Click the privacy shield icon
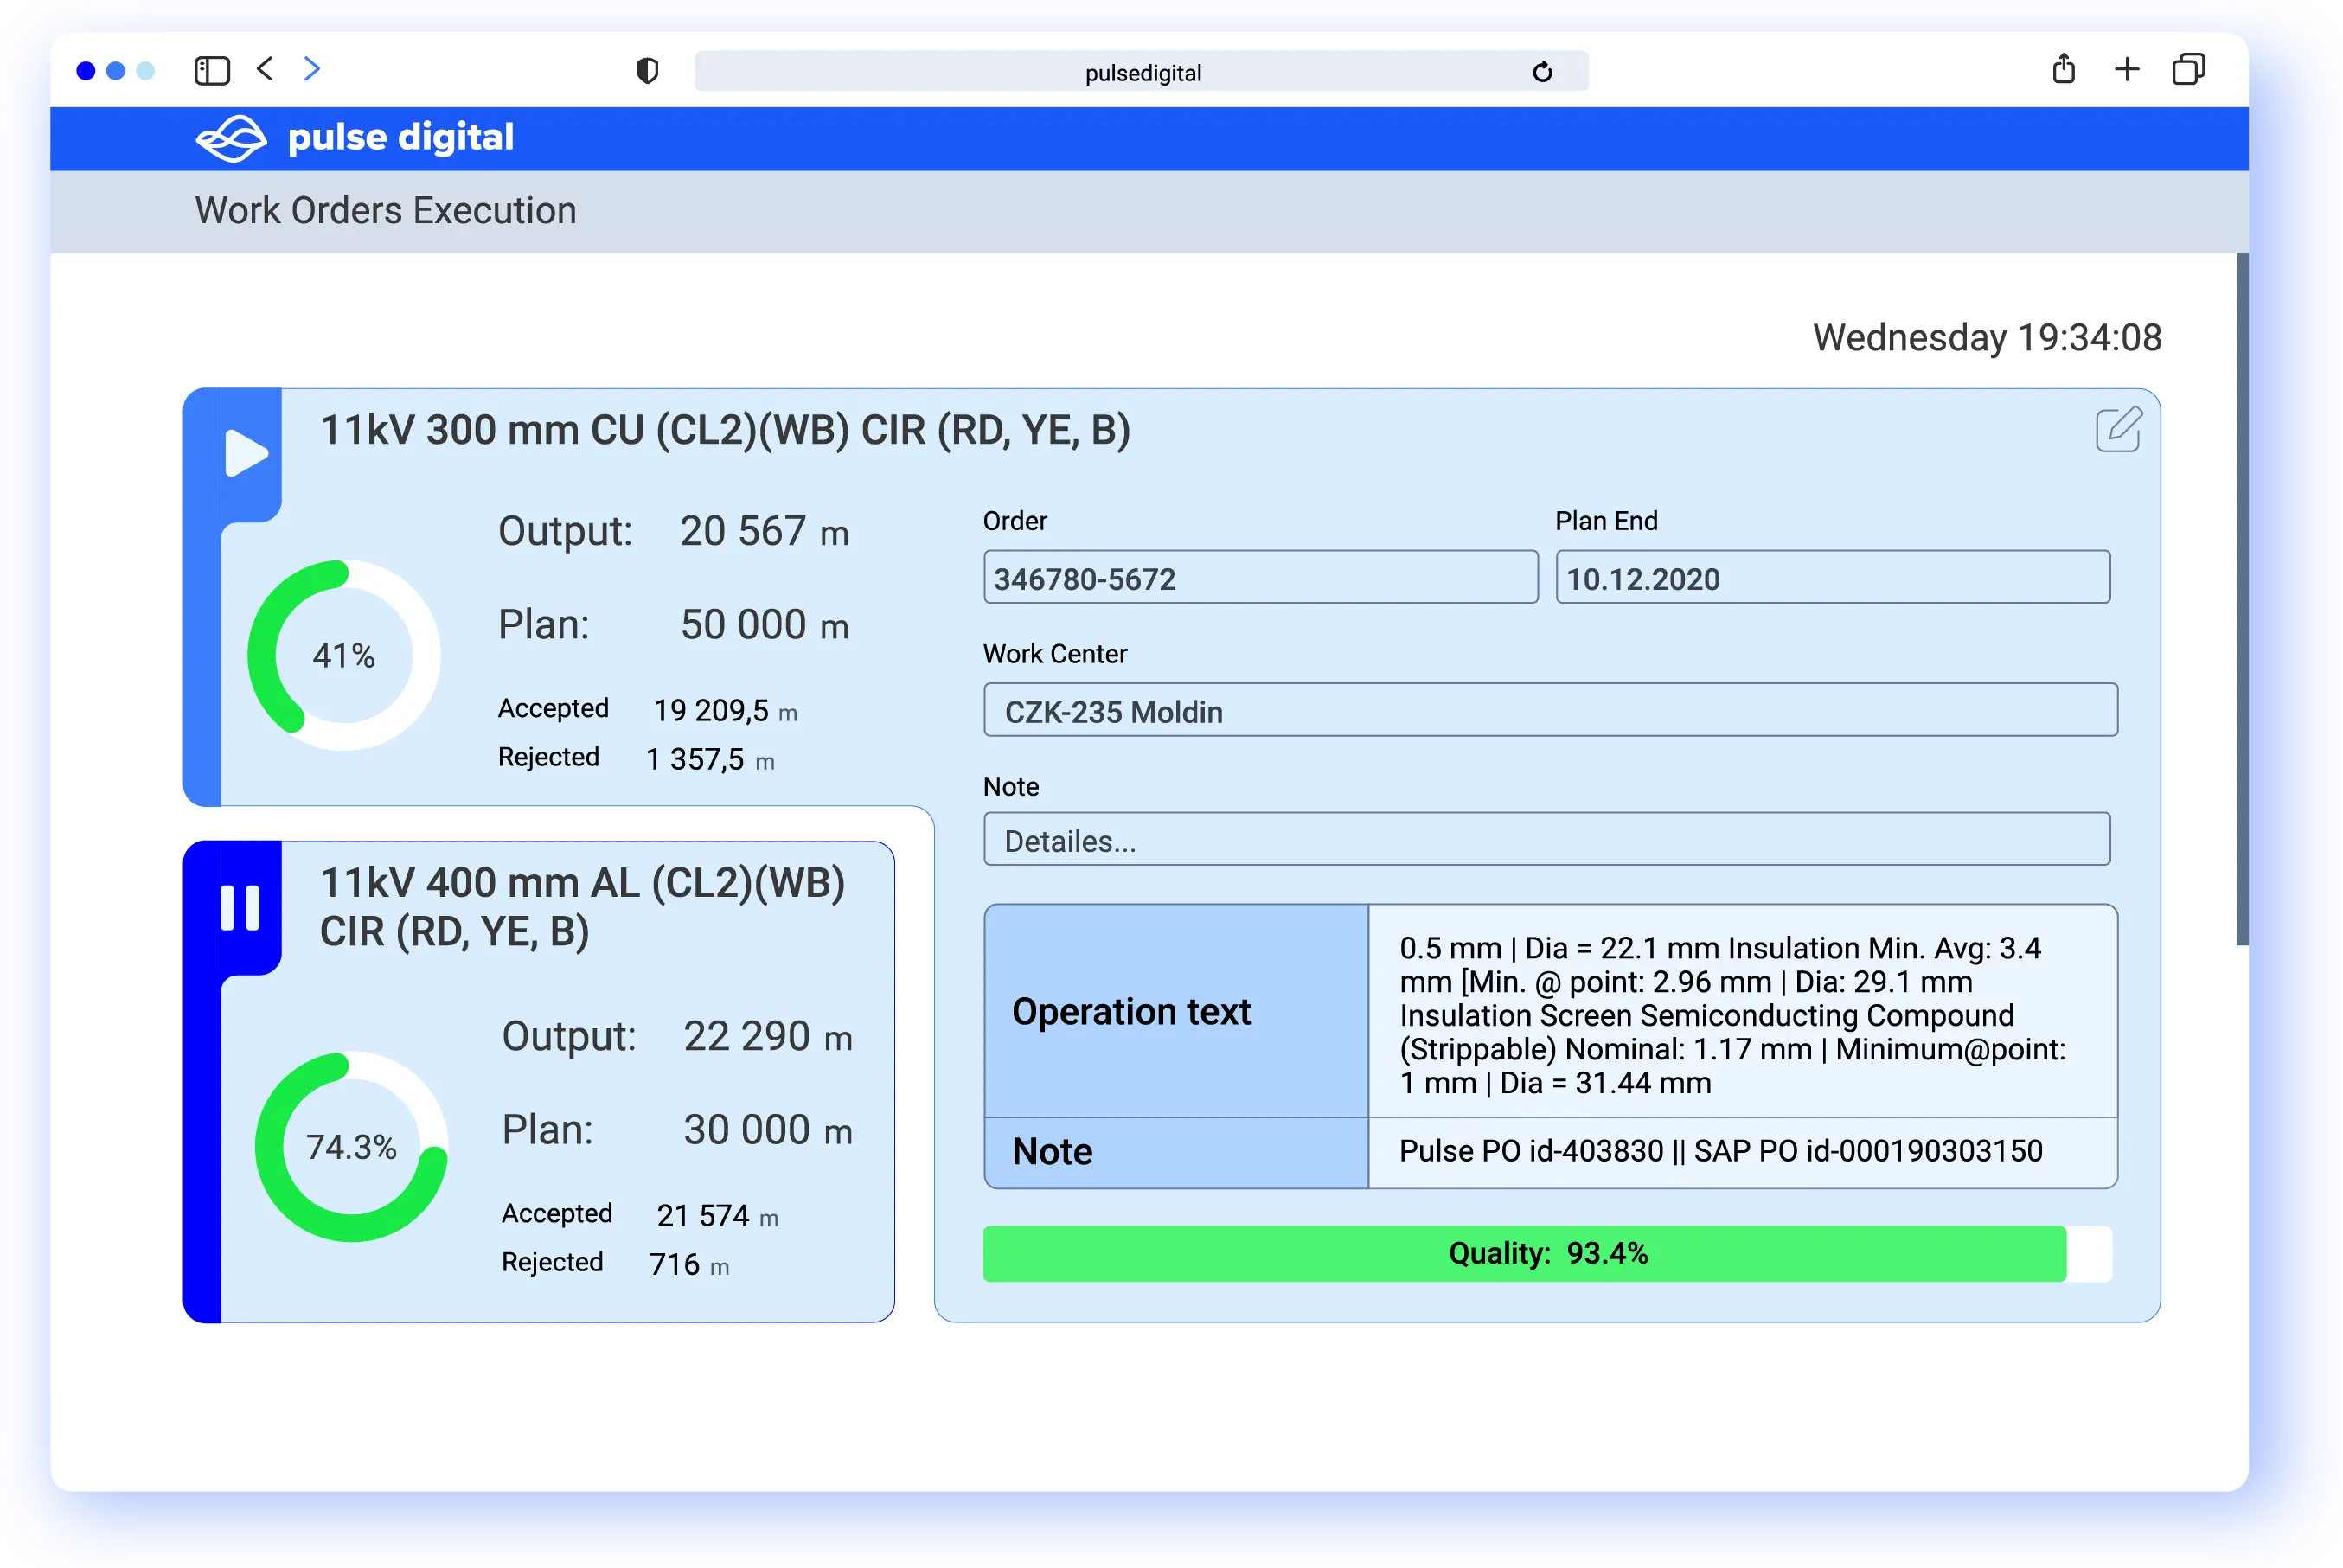Image resolution: width=2343 pixels, height=1568 pixels. tap(647, 71)
